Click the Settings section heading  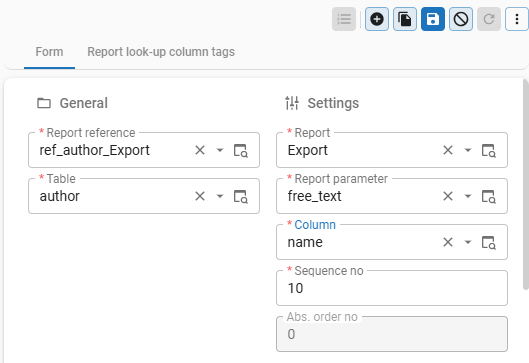click(x=333, y=103)
